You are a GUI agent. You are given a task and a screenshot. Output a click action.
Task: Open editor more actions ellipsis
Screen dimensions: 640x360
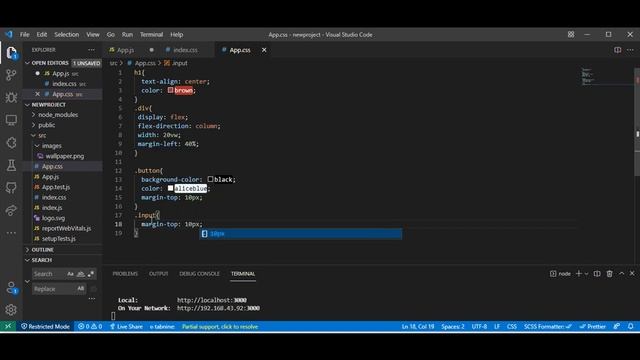tap(630, 50)
